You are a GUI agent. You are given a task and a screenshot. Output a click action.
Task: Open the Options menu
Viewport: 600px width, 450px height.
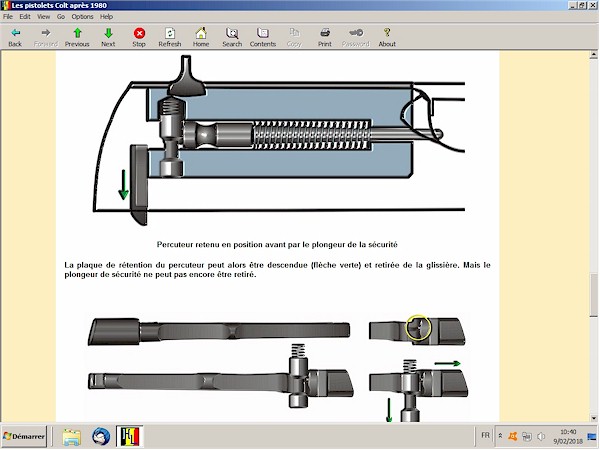pos(82,17)
